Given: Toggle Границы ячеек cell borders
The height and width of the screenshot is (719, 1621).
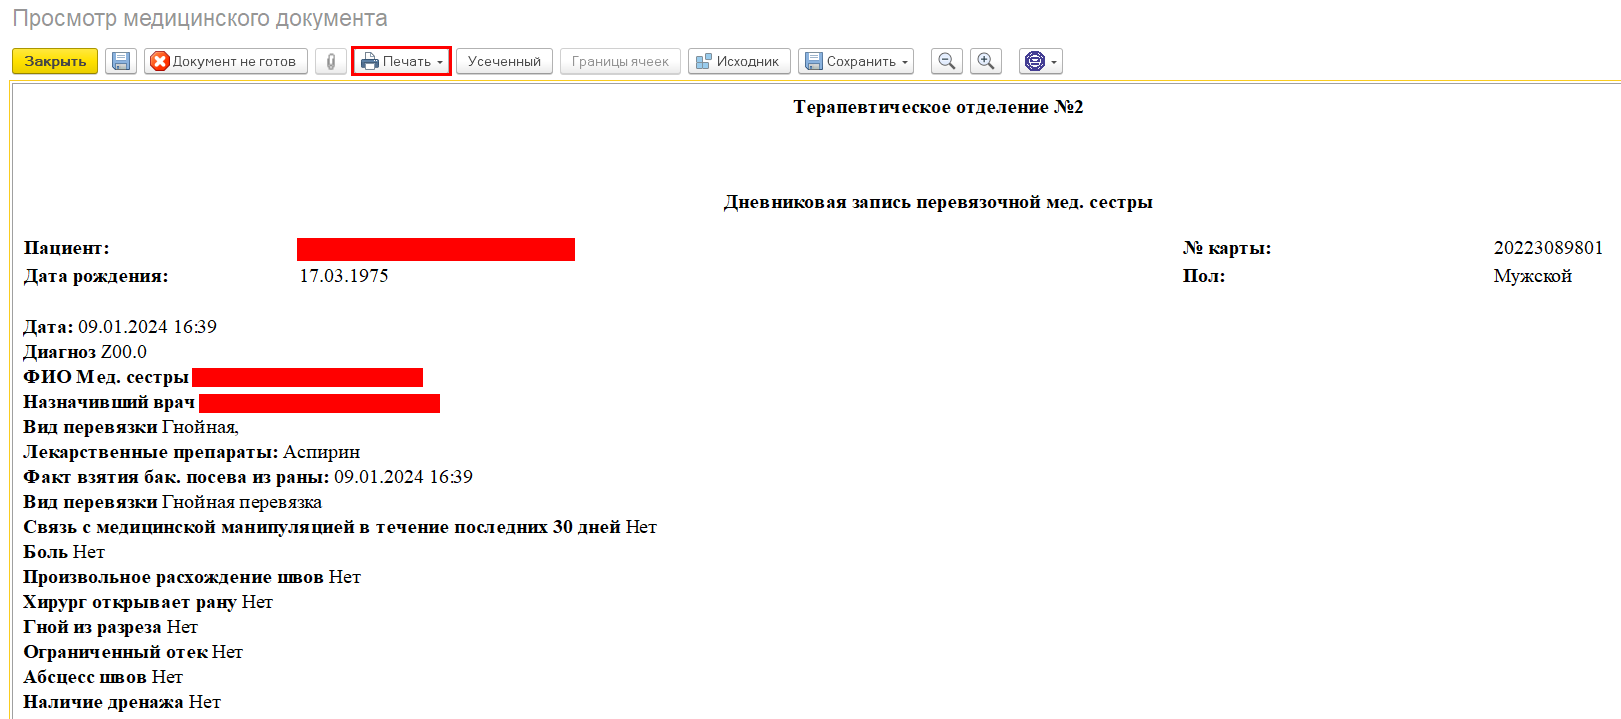Looking at the screenshot, I should coord(620,61).
